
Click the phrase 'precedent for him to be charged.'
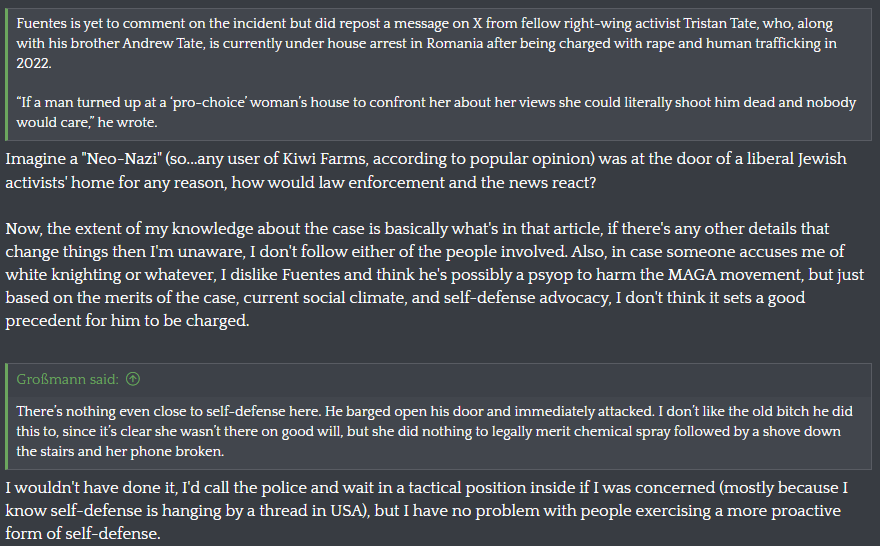127,320
